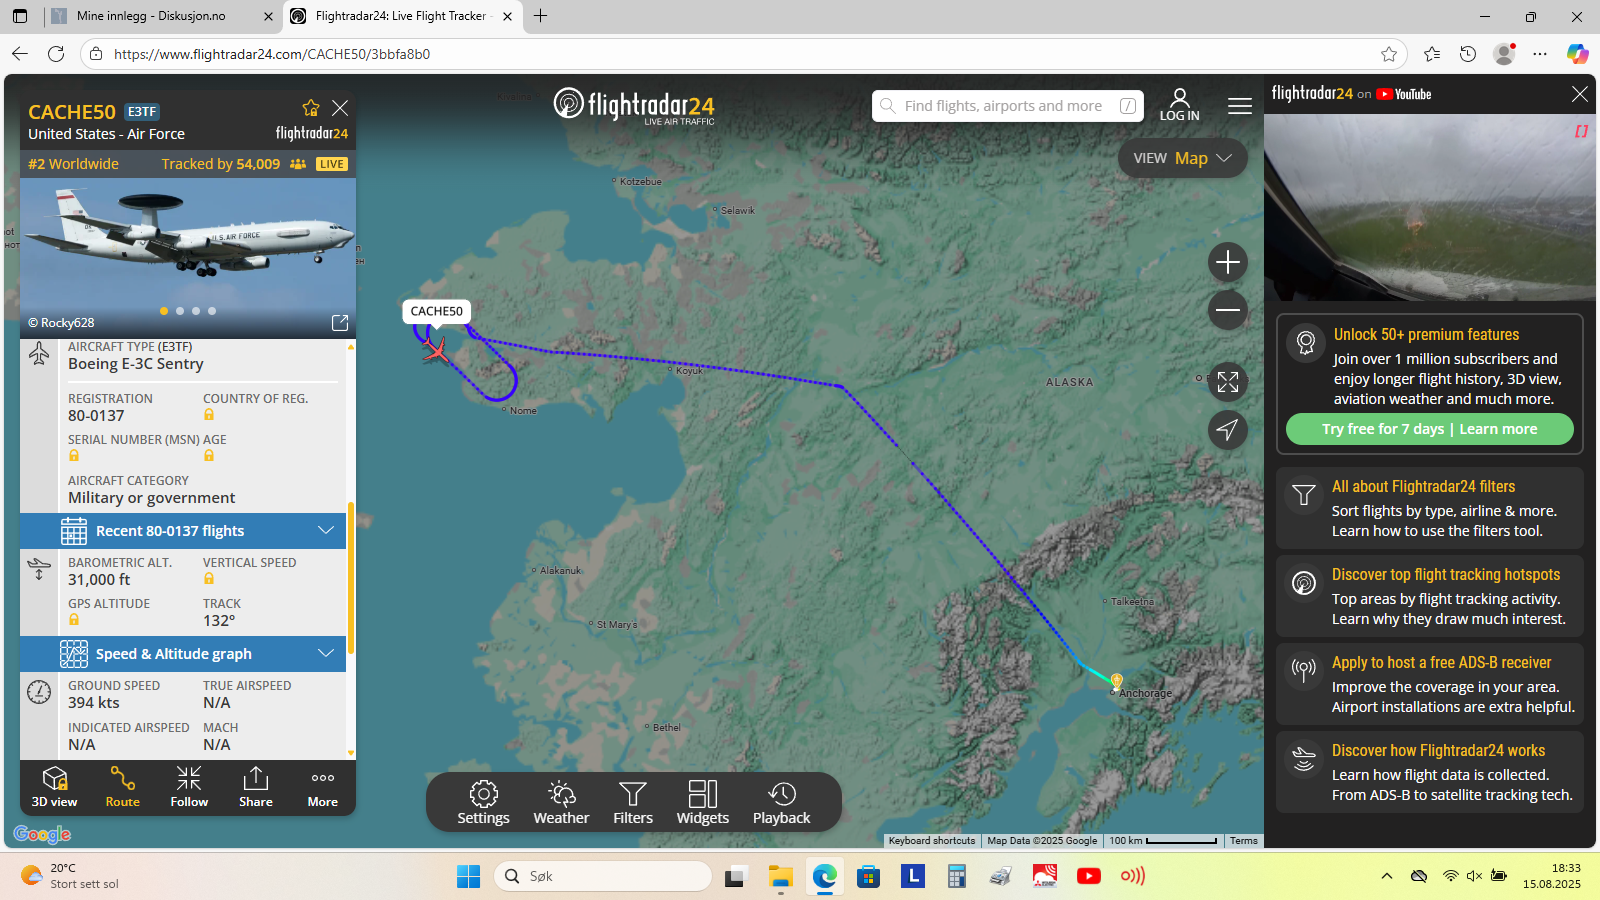The height and width of the screenshot is (900, 1600).
Task: Click Try free for 7 days button
Action: (x=1384, y=429)
